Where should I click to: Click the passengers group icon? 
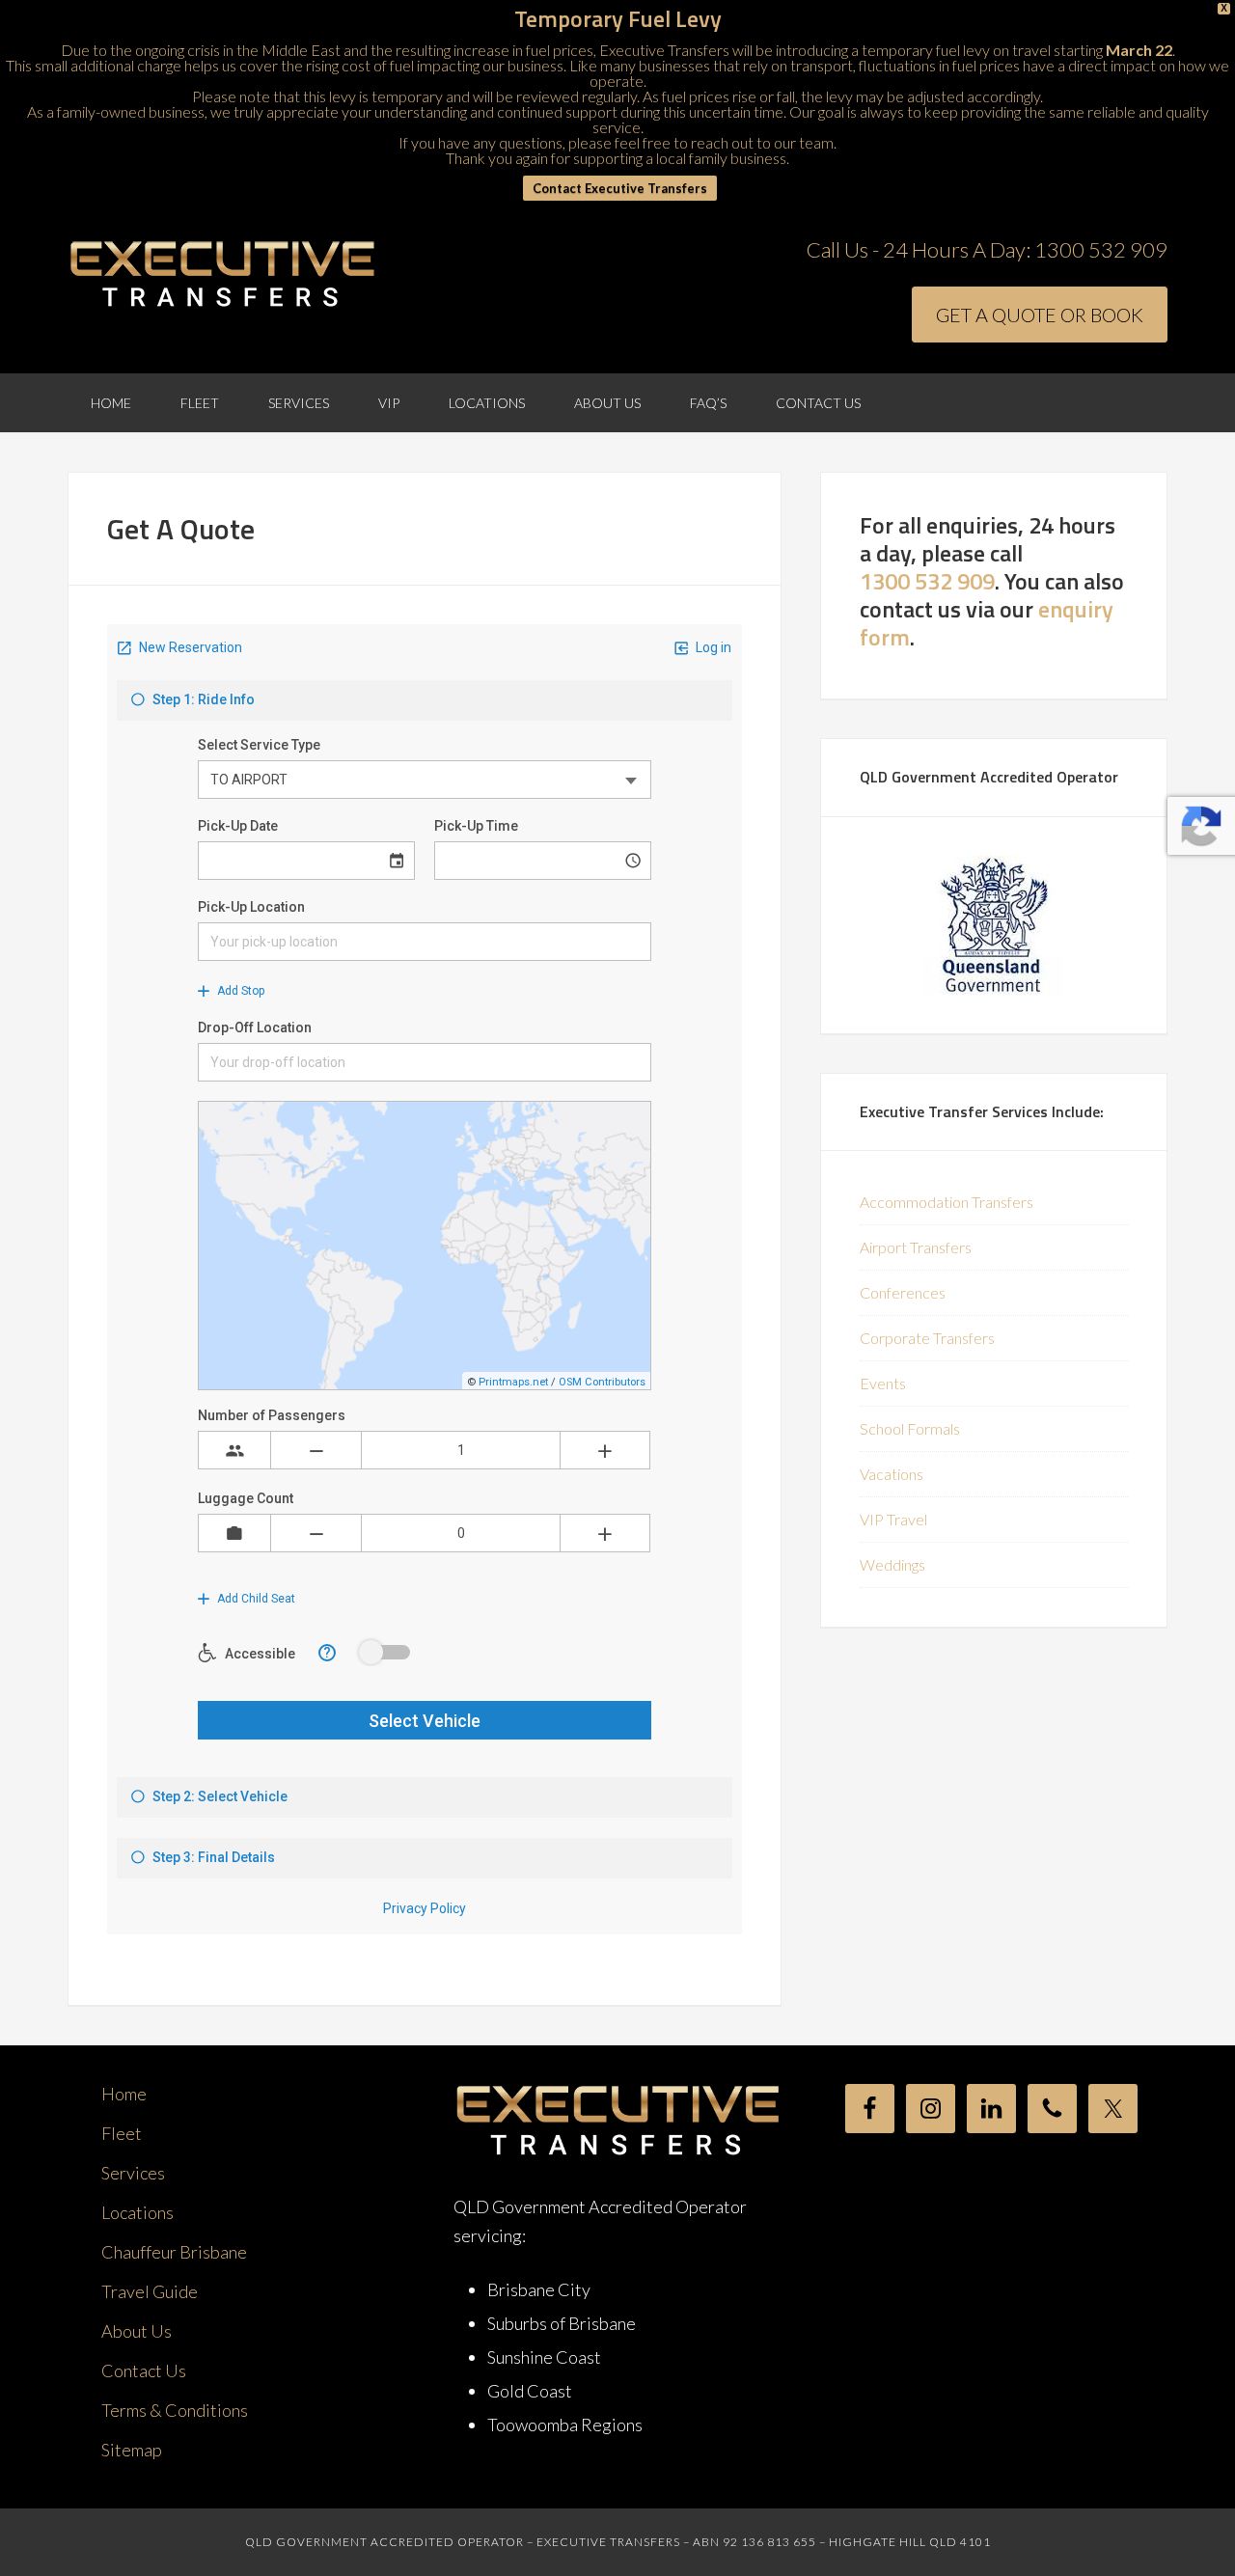pyautogui.click(x=234, y=1450)
